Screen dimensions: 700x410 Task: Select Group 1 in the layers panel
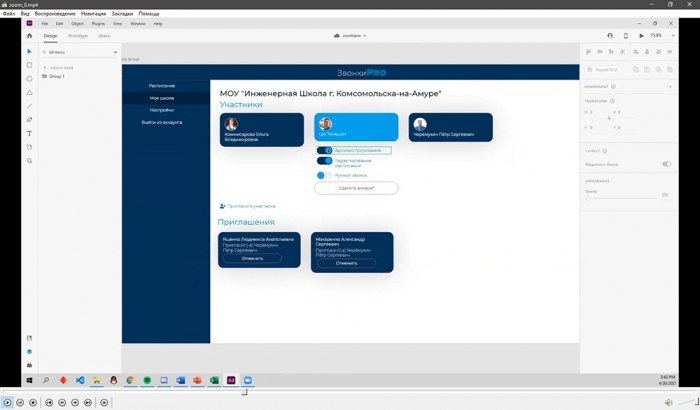56,76
